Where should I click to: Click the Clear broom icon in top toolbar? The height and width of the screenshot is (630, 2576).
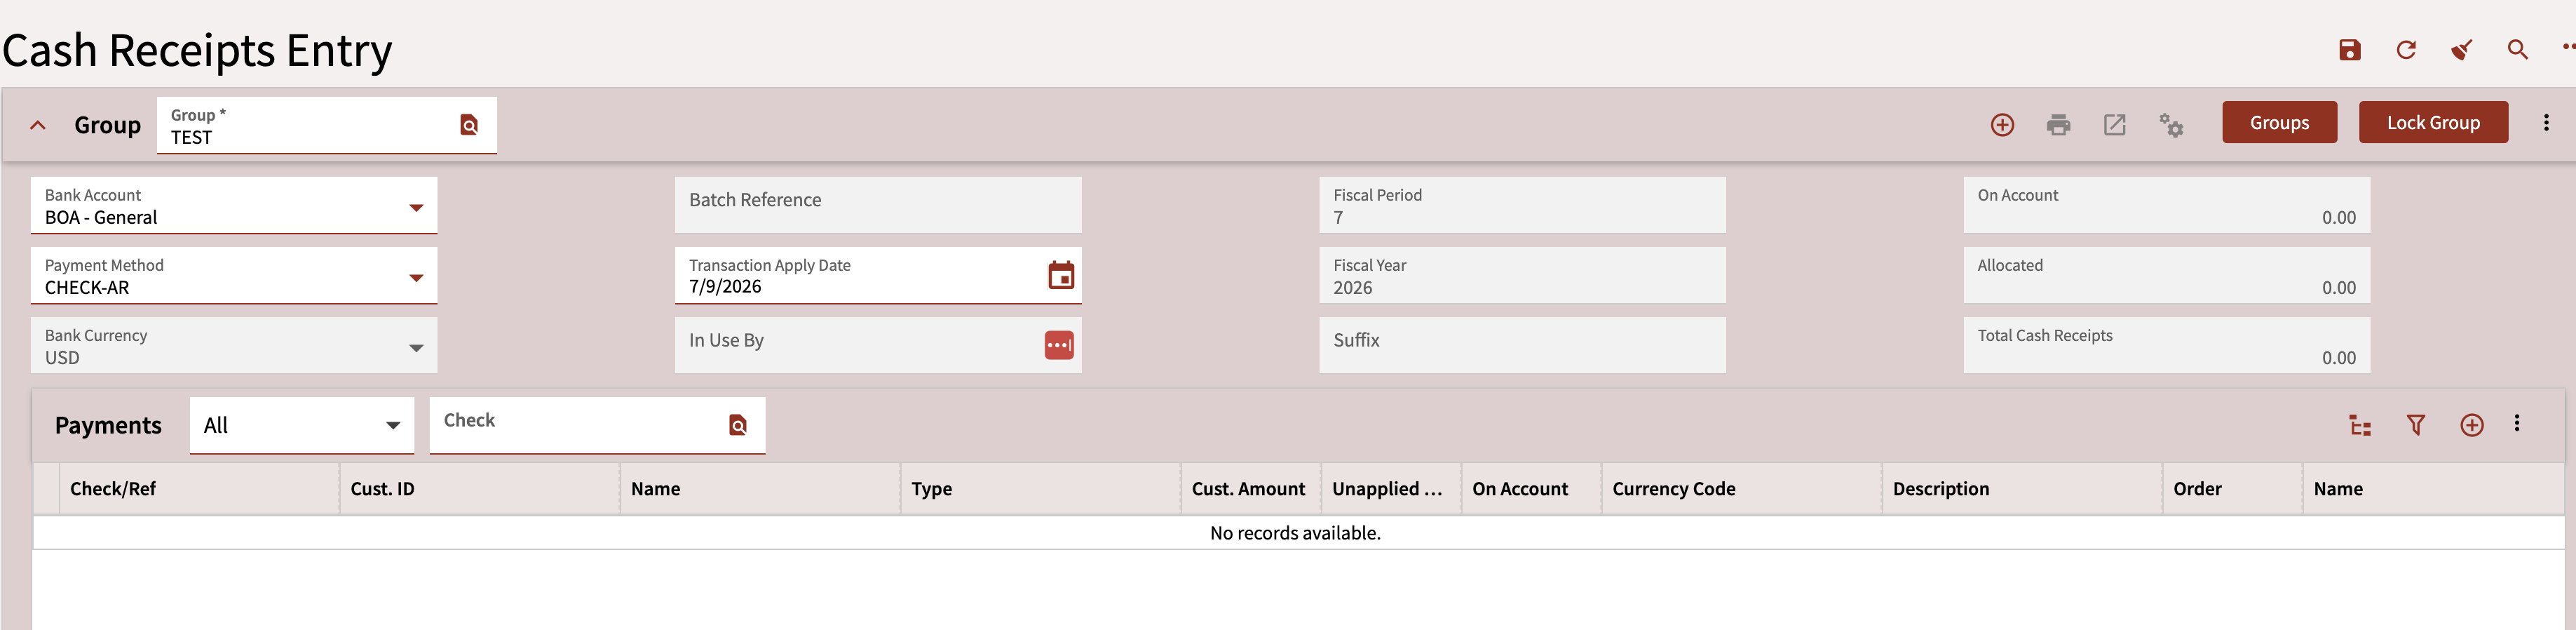point(2461,50)
